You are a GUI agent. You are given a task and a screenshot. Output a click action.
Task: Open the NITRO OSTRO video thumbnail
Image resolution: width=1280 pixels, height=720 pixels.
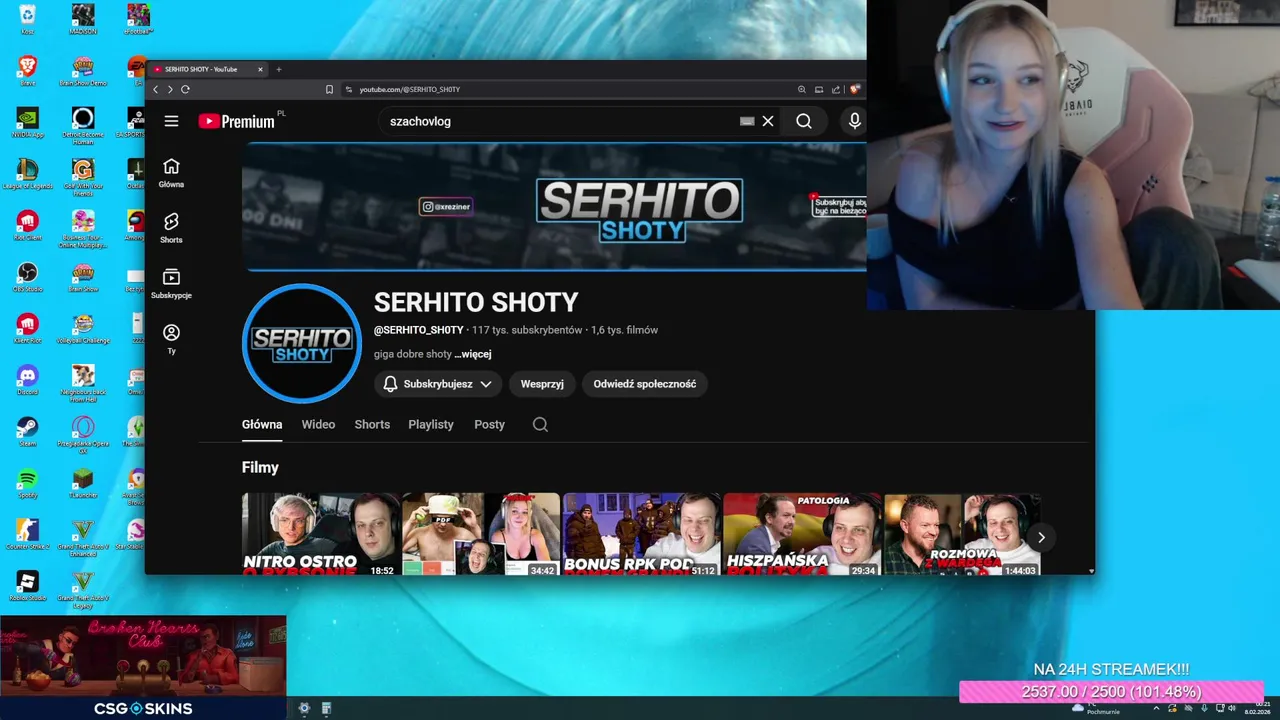click(x=321, y=534)
